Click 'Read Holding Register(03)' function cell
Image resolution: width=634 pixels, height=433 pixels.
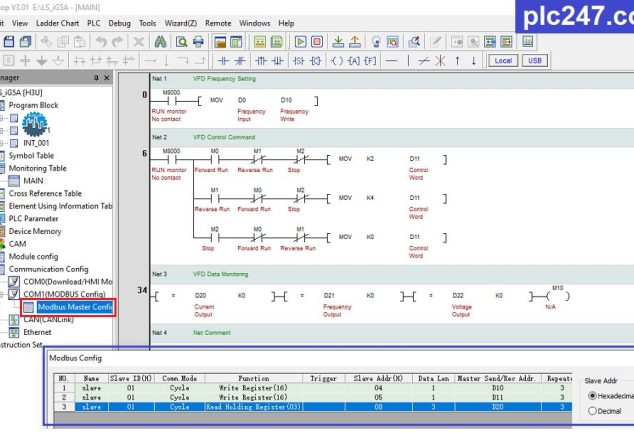[x=254, y=407]
